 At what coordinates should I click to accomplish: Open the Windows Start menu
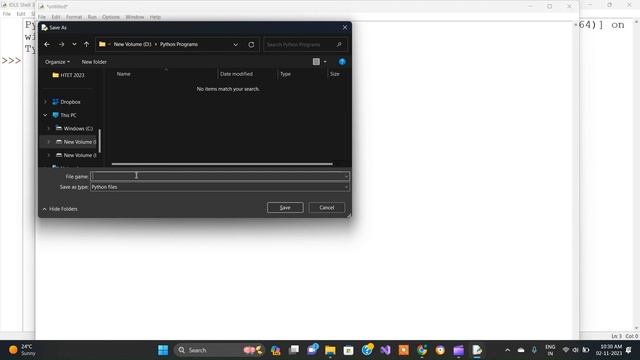[163, 350]
